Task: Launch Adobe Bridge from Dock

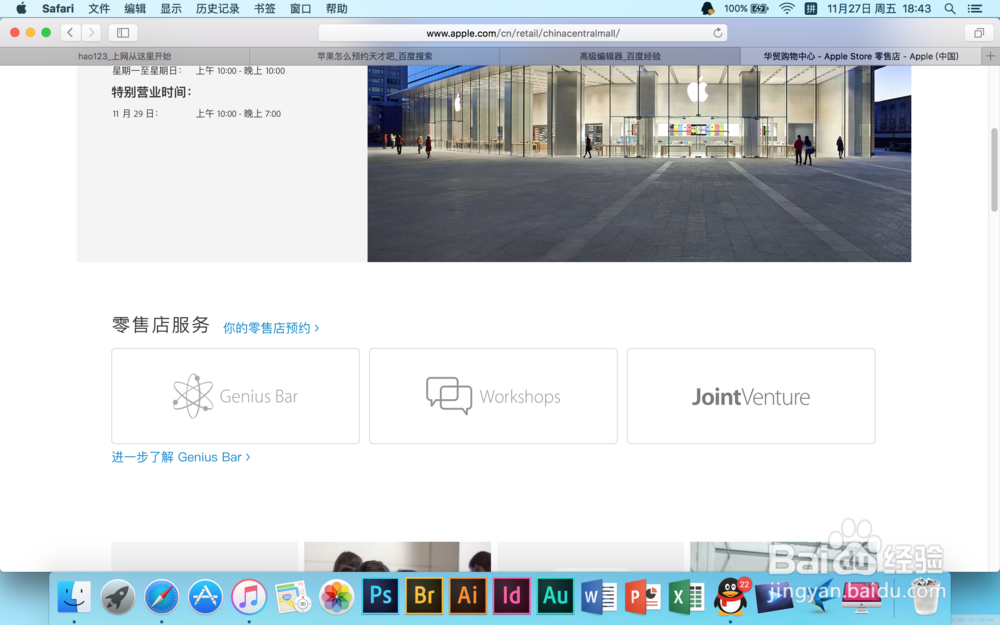Action: tap(424, 596)
